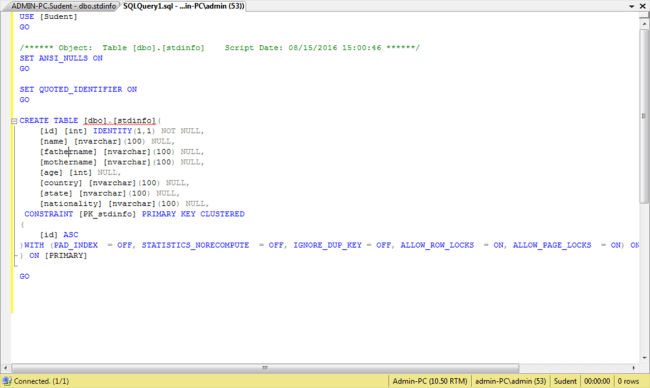Image resolution: width=650 pixels, height=388 pixels.
Task: Click the 'IGNORE_DUP_KEY' option
Action: tap(327, 245)
